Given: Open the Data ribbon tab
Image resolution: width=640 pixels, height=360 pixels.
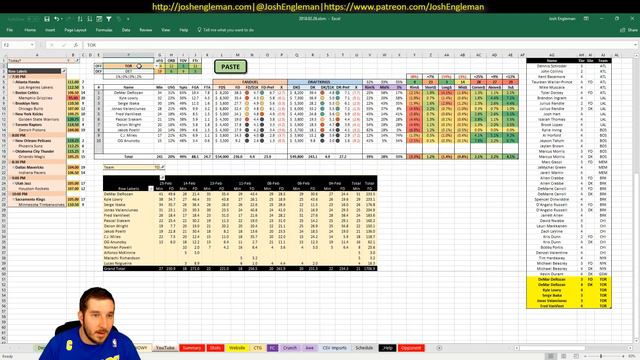Looking at the screenshot, I should point(126,30).
